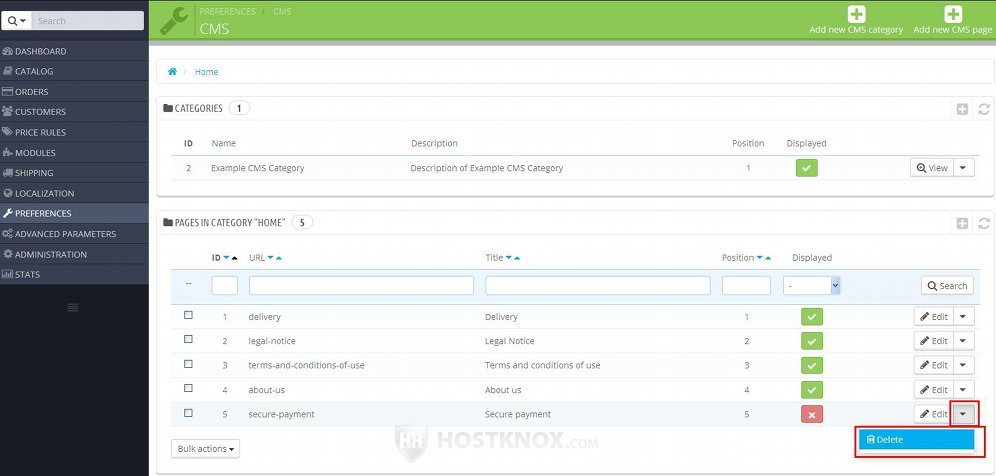This screenshot has width=996, height=476.
Task: Click the Add new CMS page plus icon
Action: [953, 14]
